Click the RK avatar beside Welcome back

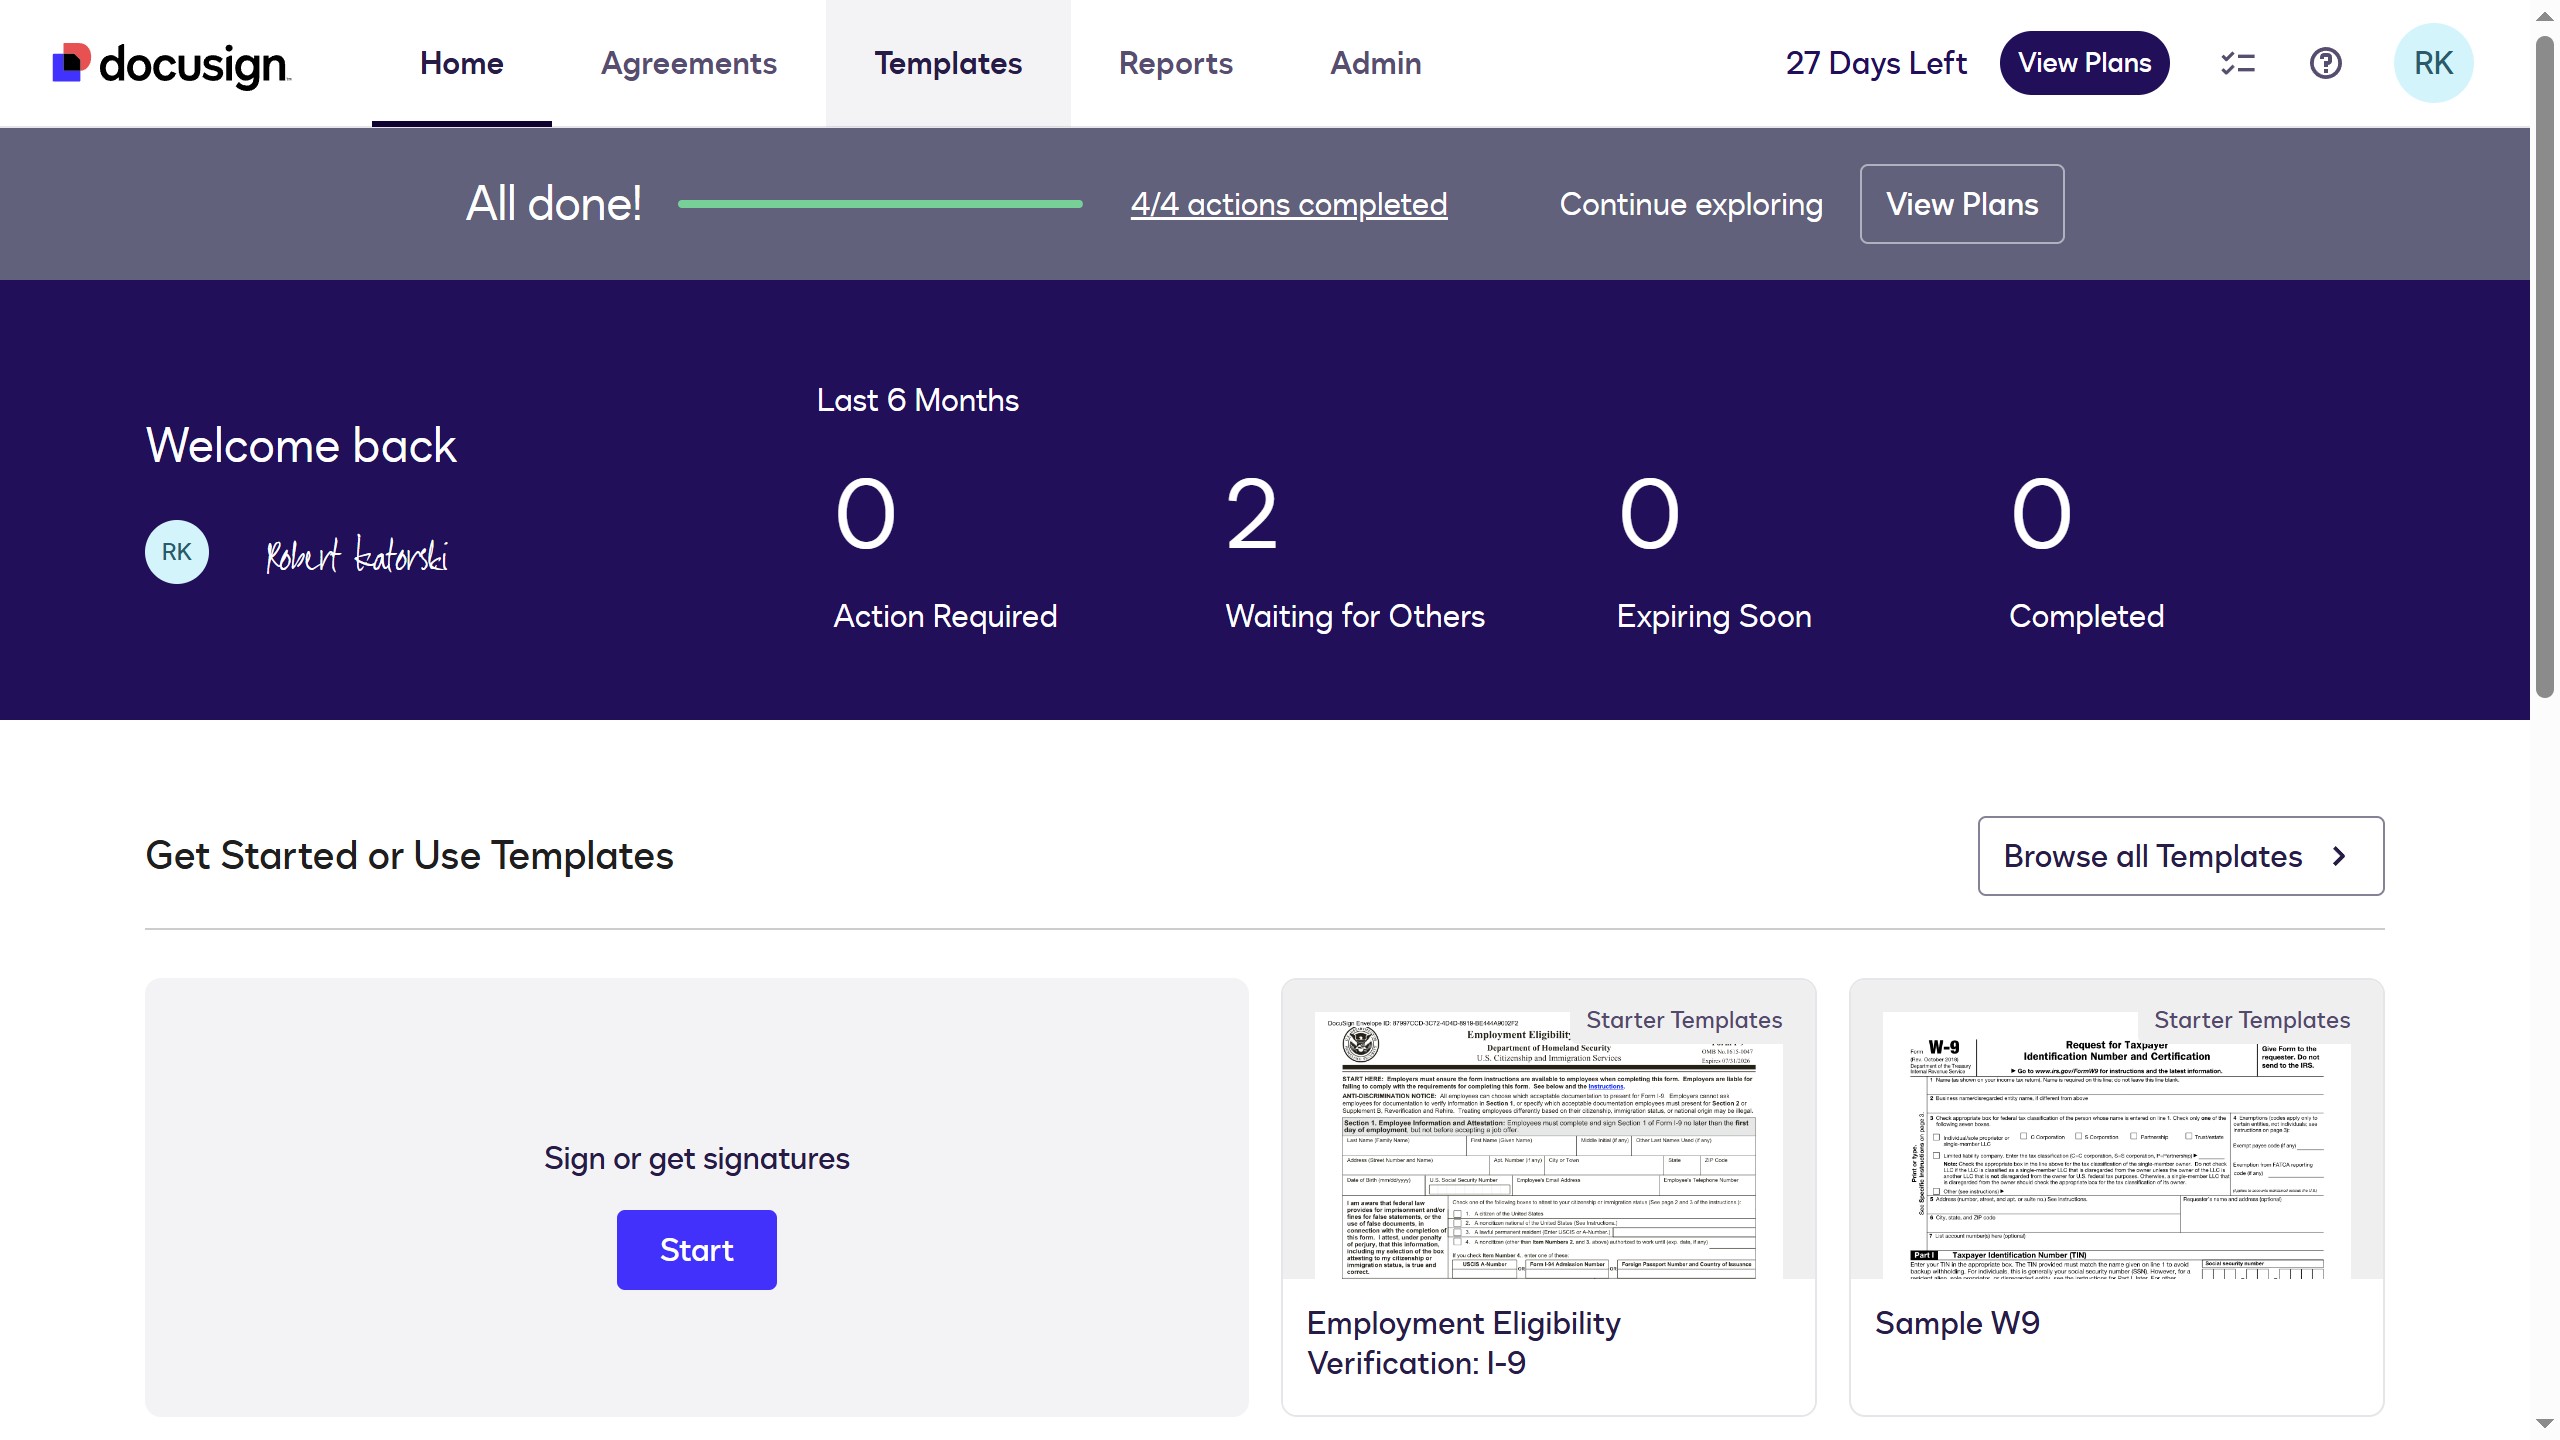point(177,552)
